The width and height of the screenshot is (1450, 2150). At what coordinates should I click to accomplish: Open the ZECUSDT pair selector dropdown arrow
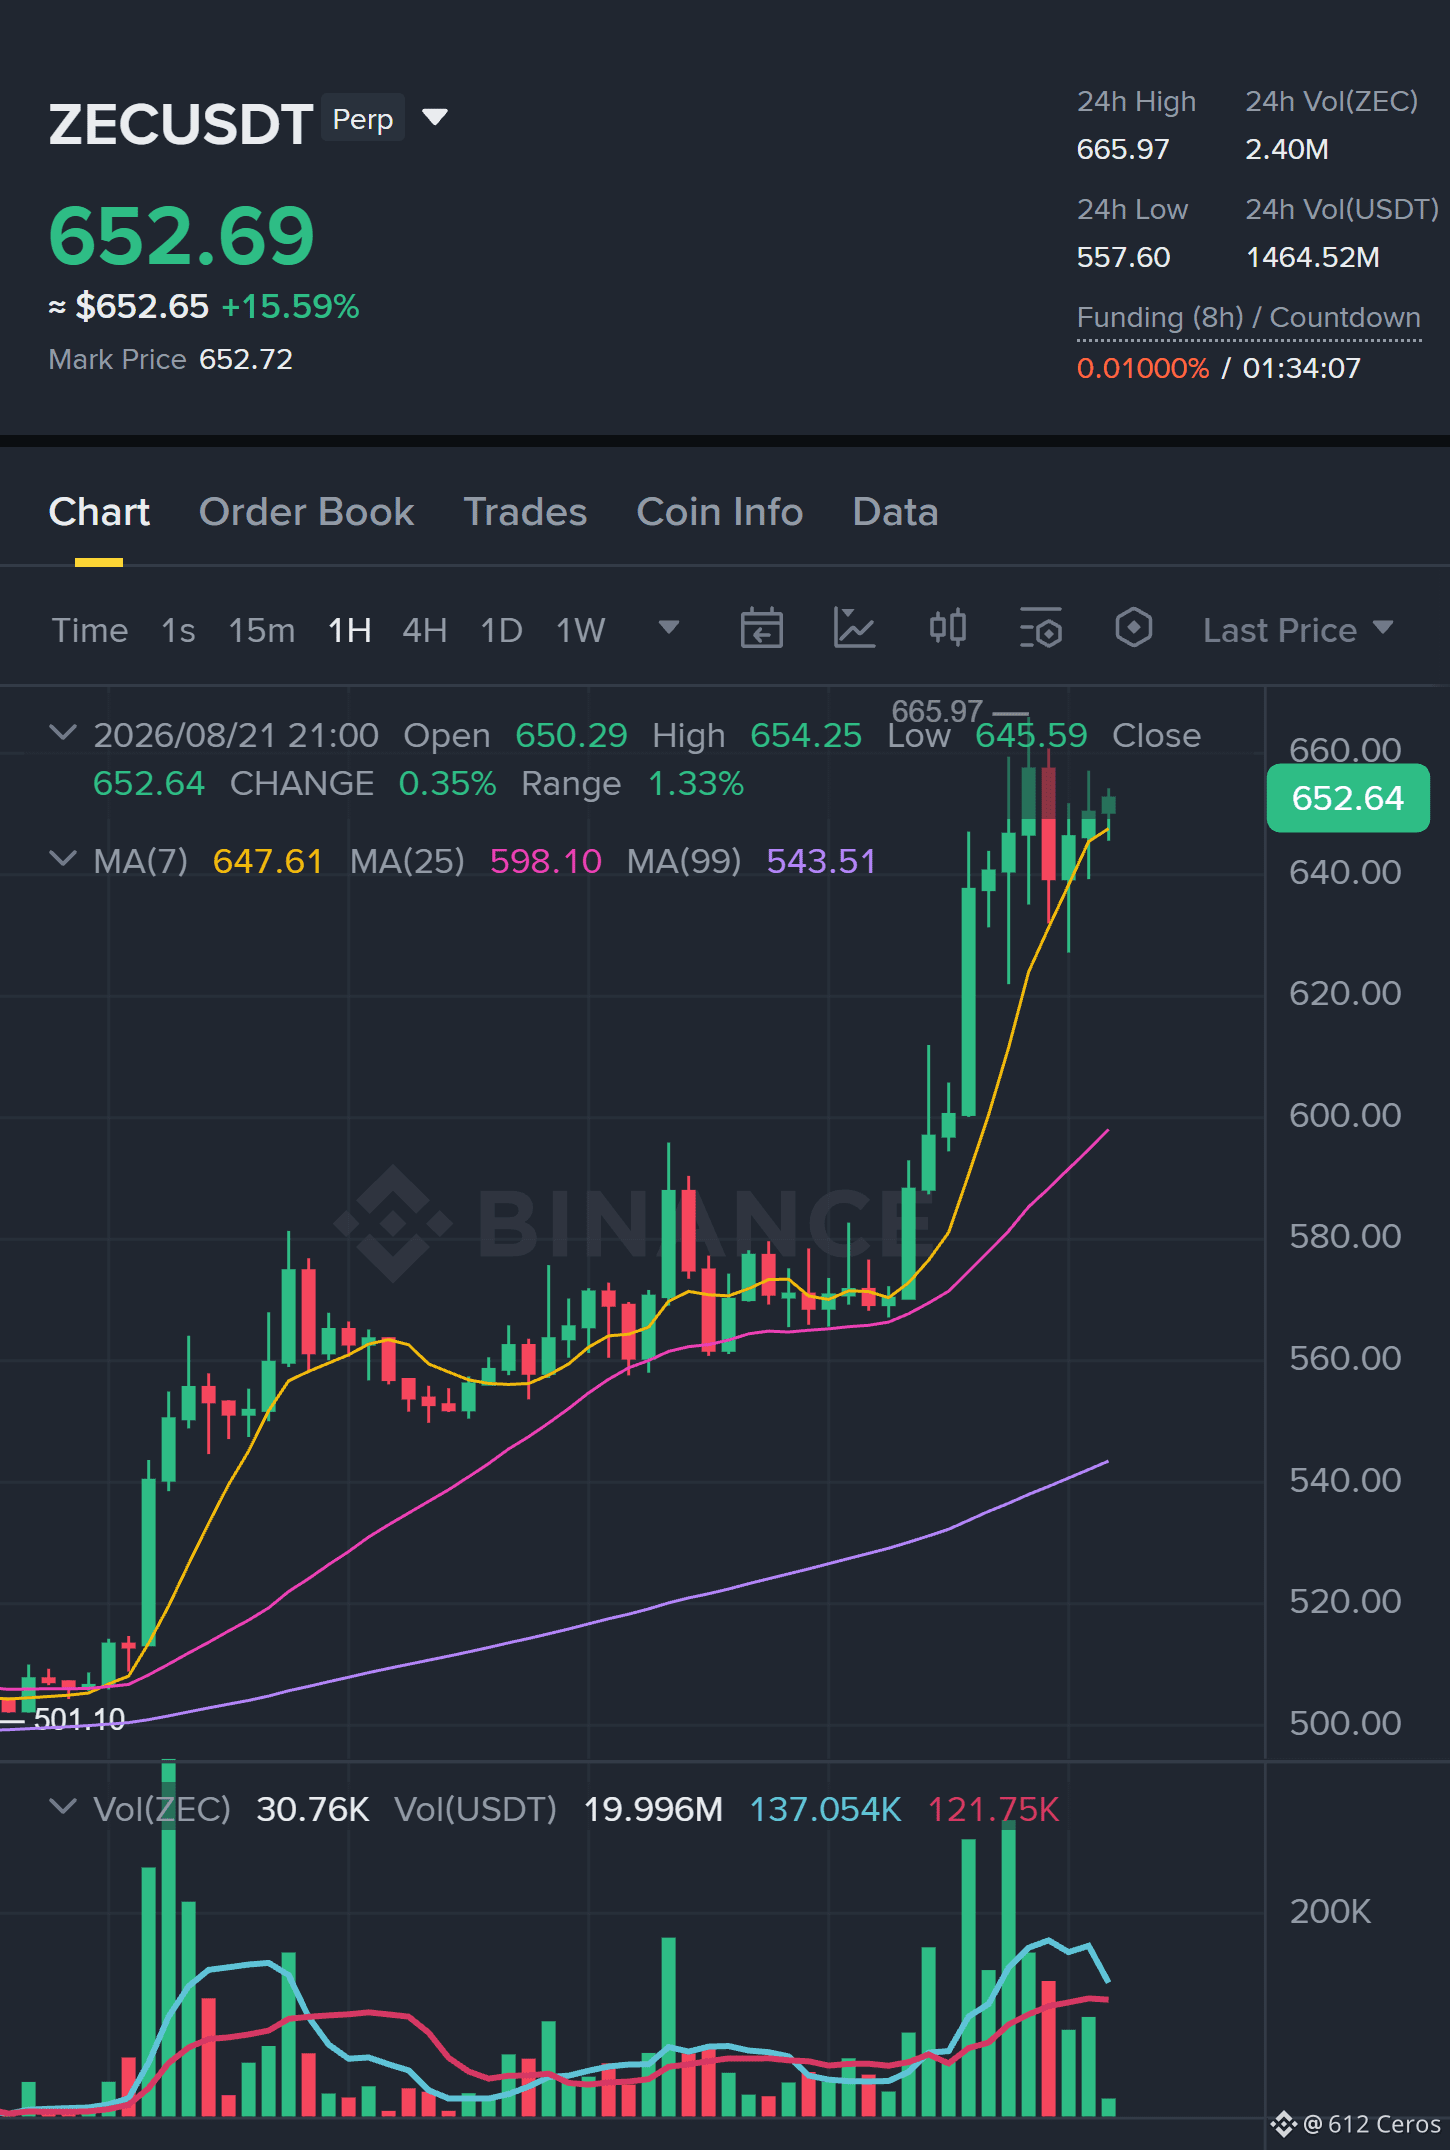(435, 118)
